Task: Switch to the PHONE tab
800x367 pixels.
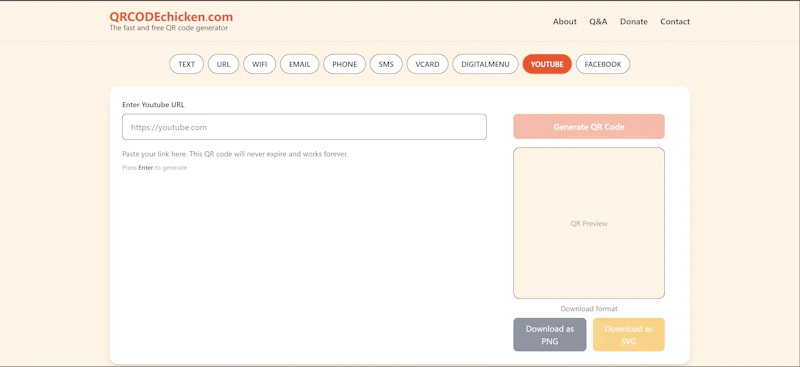Action: [x=344, y=64]
